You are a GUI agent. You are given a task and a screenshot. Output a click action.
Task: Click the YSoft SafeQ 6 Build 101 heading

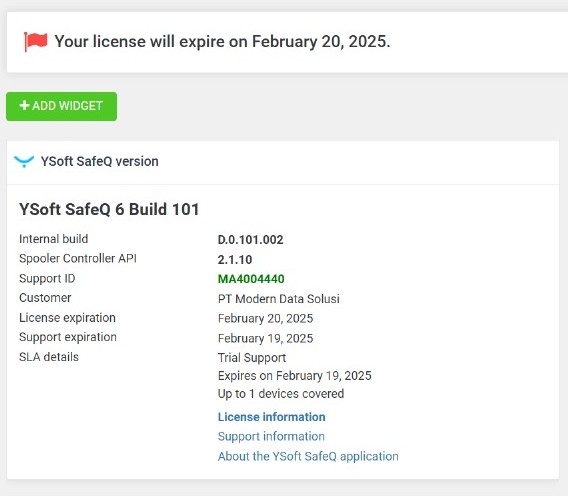pyautogui.click(x=109, y=209)
